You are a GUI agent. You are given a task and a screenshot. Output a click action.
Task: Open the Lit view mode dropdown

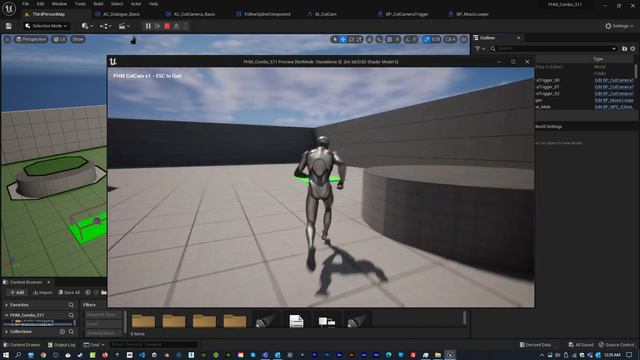pyautogui.click(x=60, y=39)
